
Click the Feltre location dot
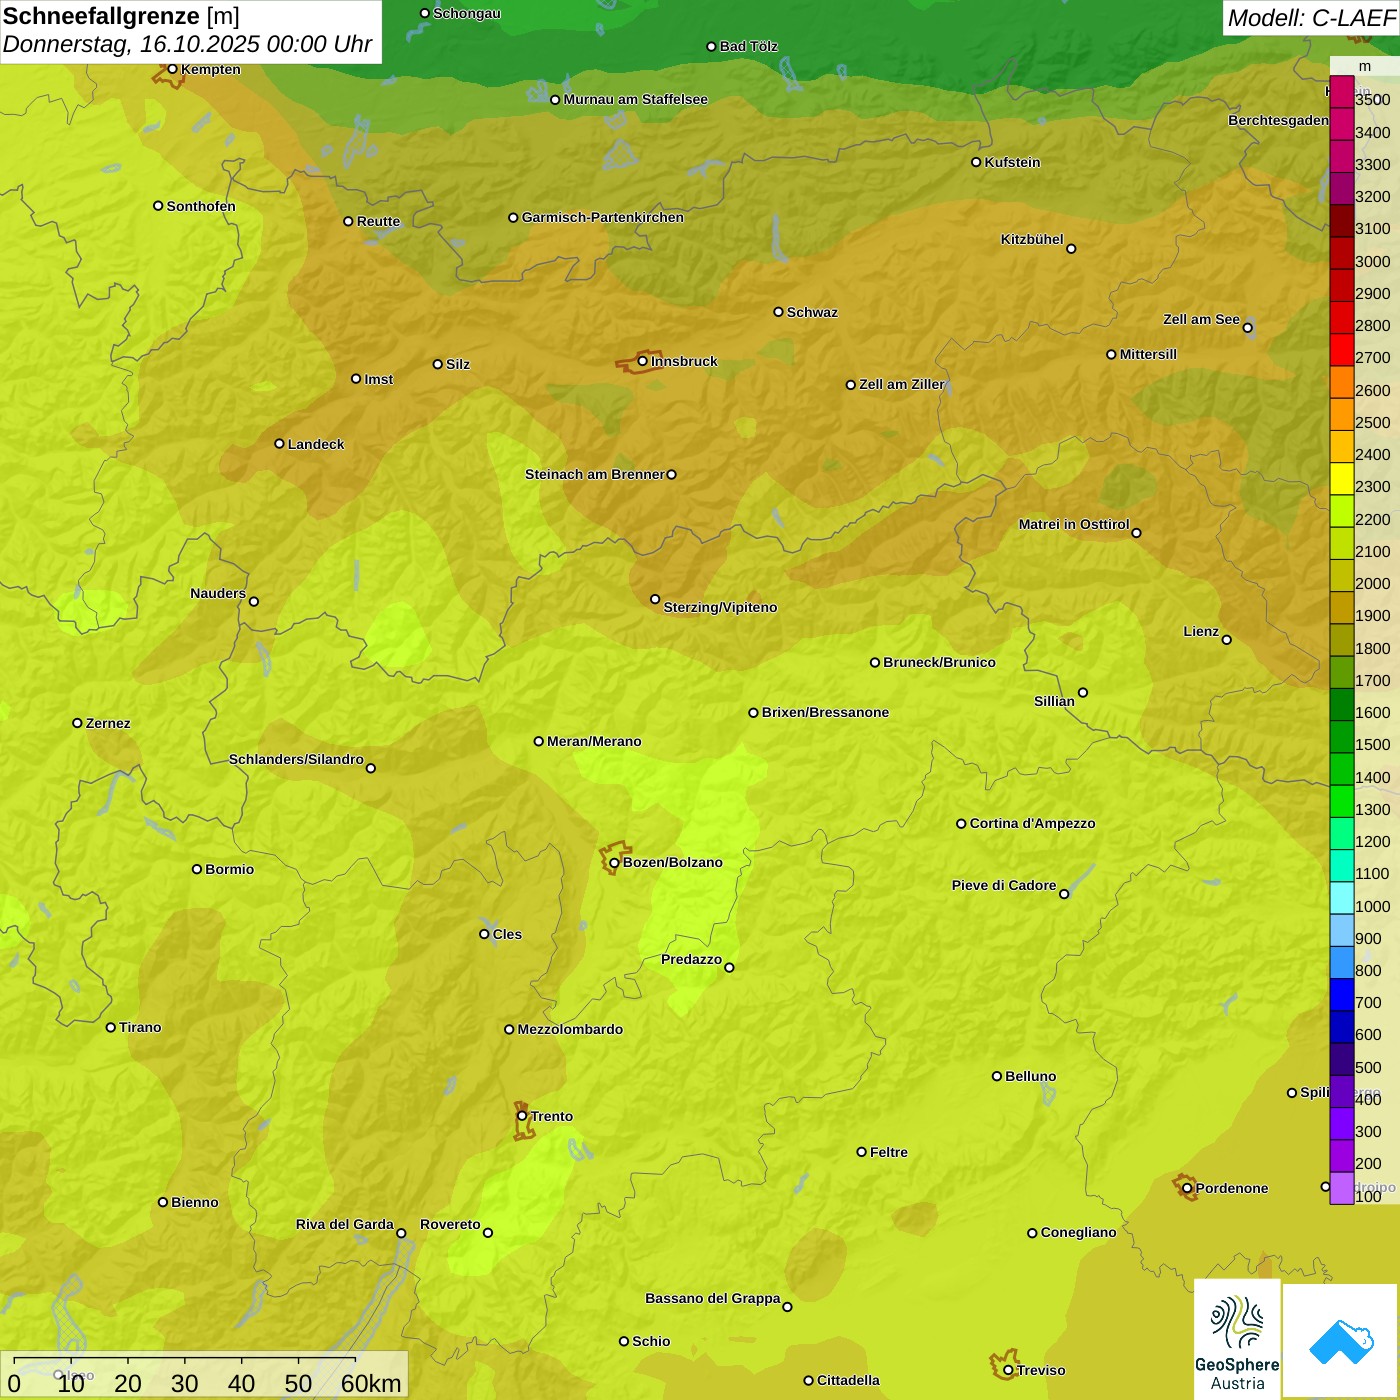coord(861,1152)
